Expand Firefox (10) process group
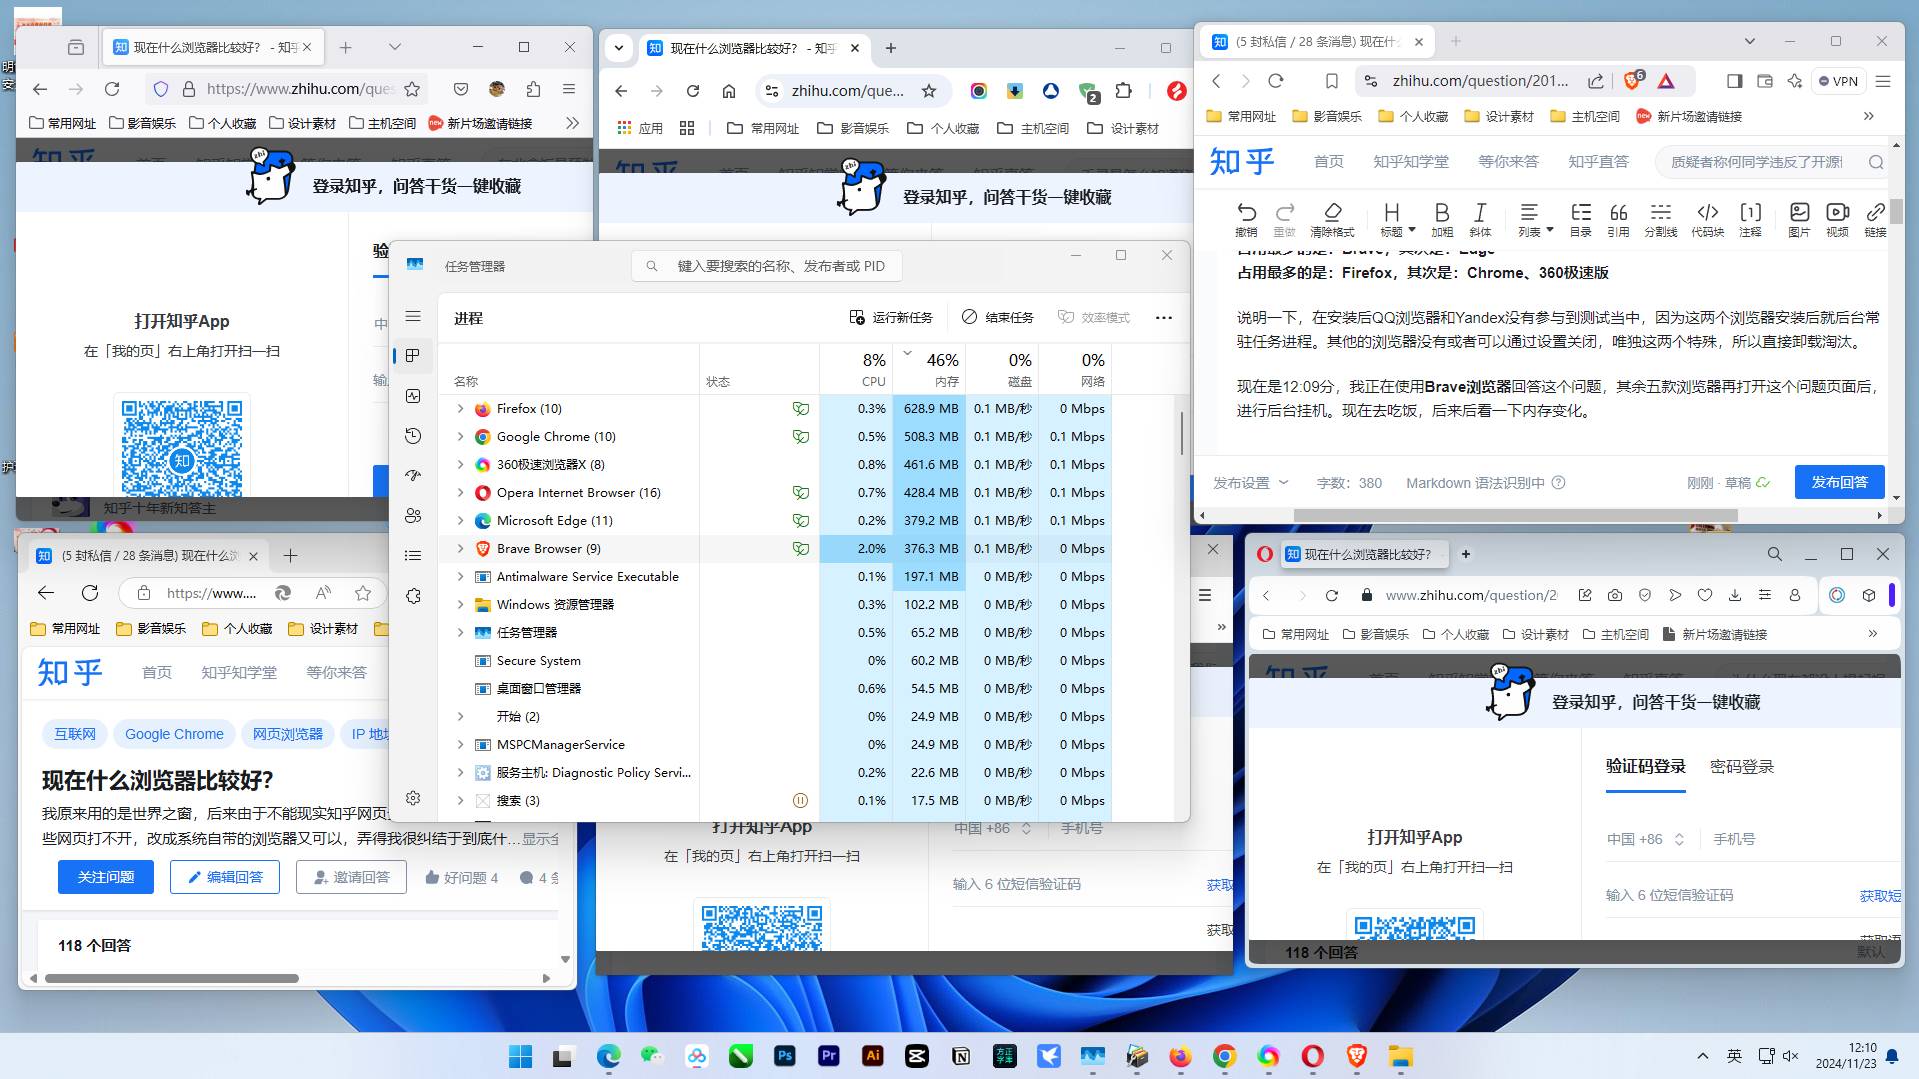Viewport: 1919px width, 1079px height. click(460, 409)
